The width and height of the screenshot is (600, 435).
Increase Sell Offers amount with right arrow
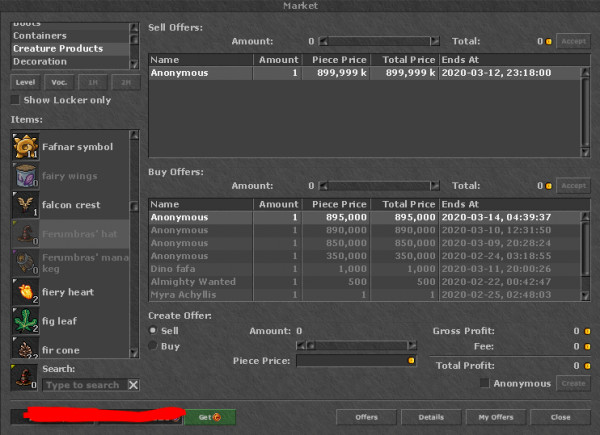tap(435, 41)
